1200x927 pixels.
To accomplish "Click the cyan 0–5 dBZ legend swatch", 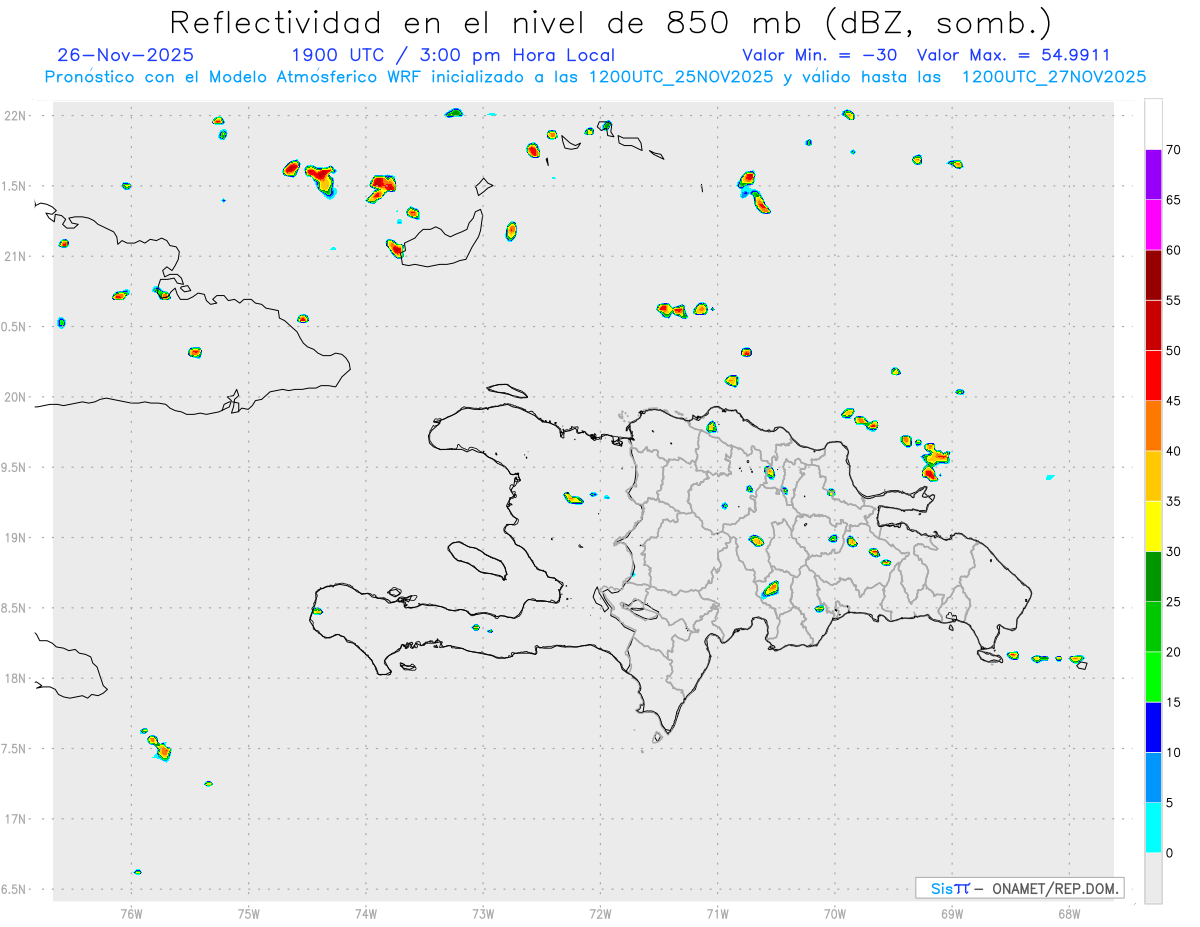I will tap(1153, 828).
